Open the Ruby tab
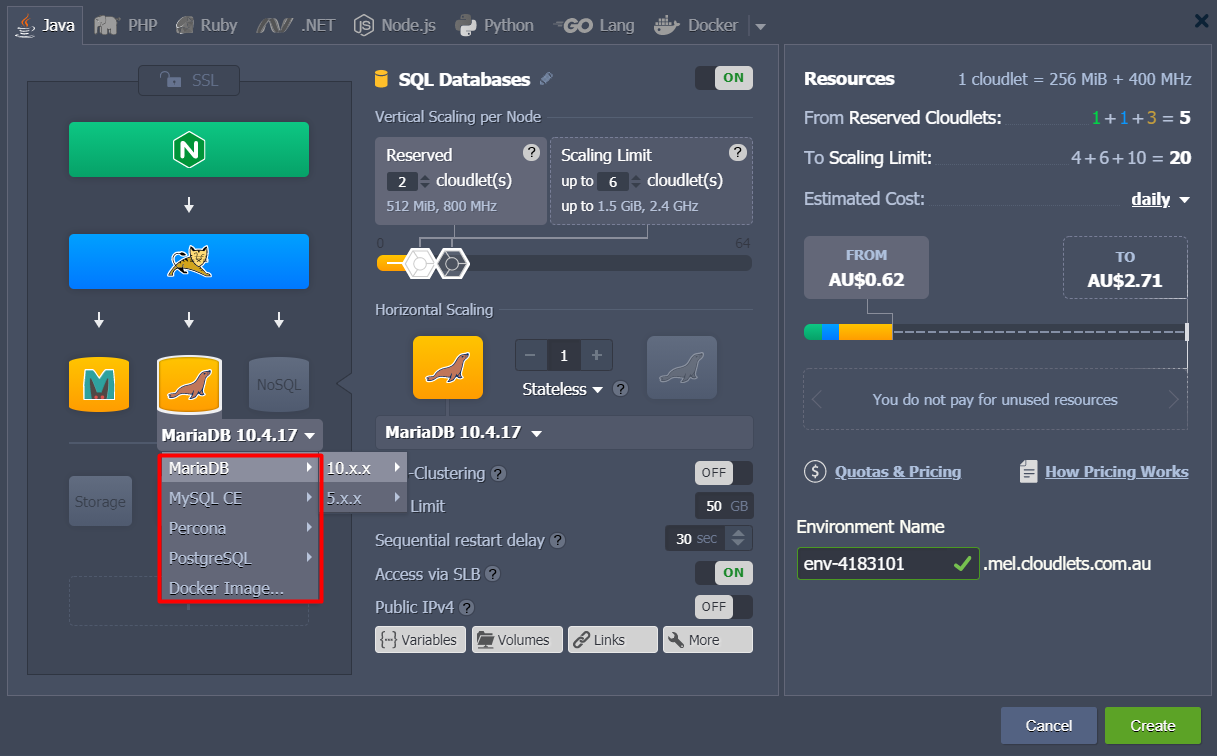1217x756 pixels. (x=206, y=25)
